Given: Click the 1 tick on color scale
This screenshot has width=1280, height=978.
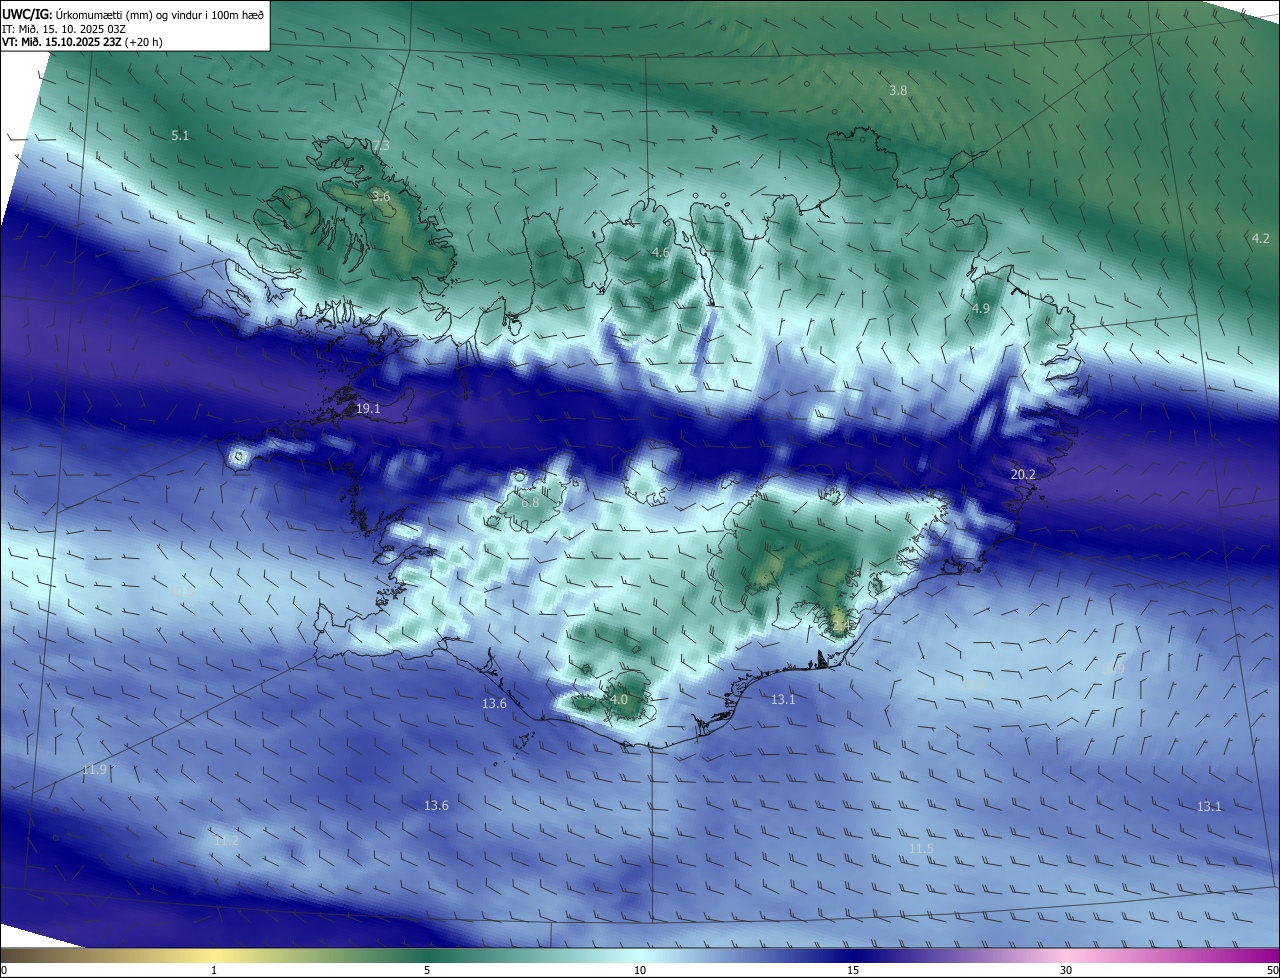Looking at the screenshot, I should [214, 970].
